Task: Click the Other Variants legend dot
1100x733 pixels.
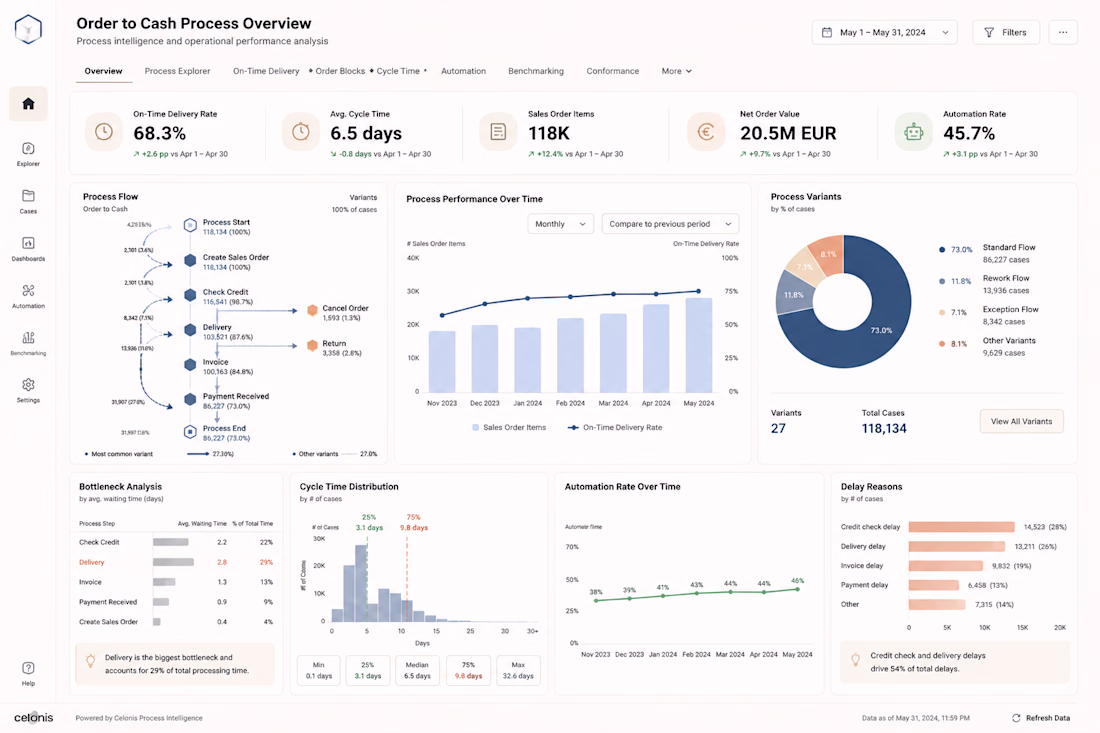Action: pos(941,344)
